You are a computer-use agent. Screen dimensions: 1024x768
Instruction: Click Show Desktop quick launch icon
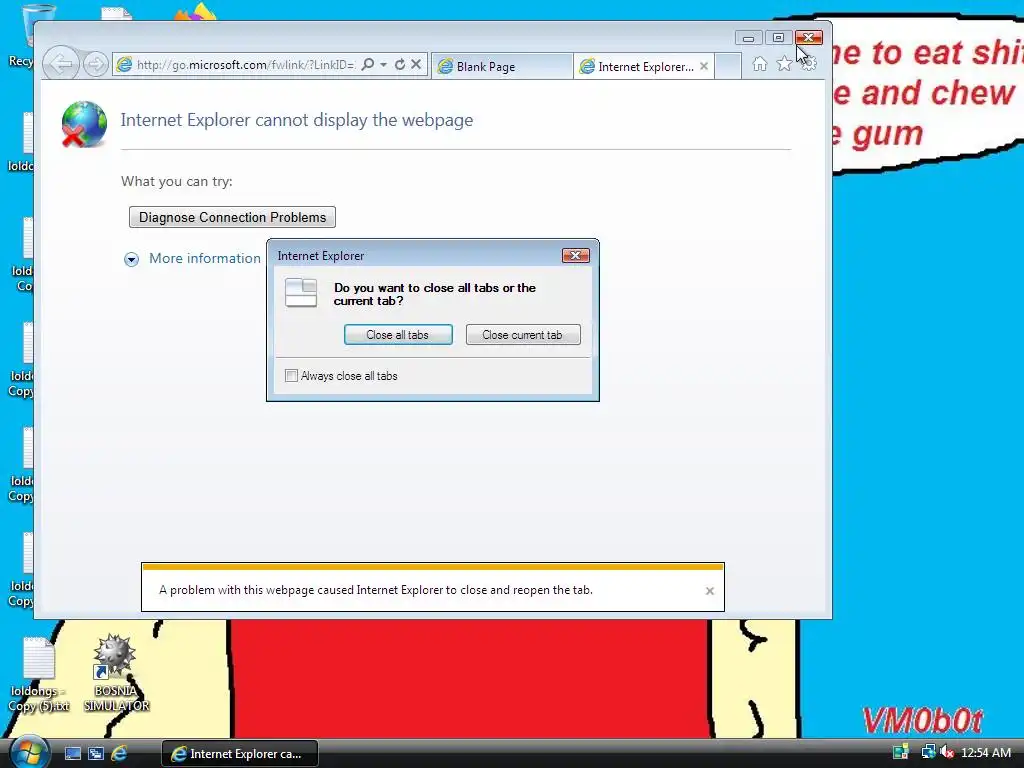[x=72, y=754]
